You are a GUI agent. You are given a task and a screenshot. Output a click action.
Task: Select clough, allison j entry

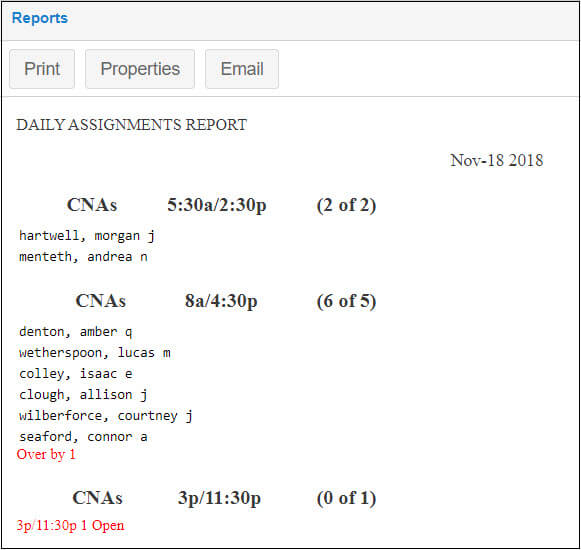[x=83, y=395]
